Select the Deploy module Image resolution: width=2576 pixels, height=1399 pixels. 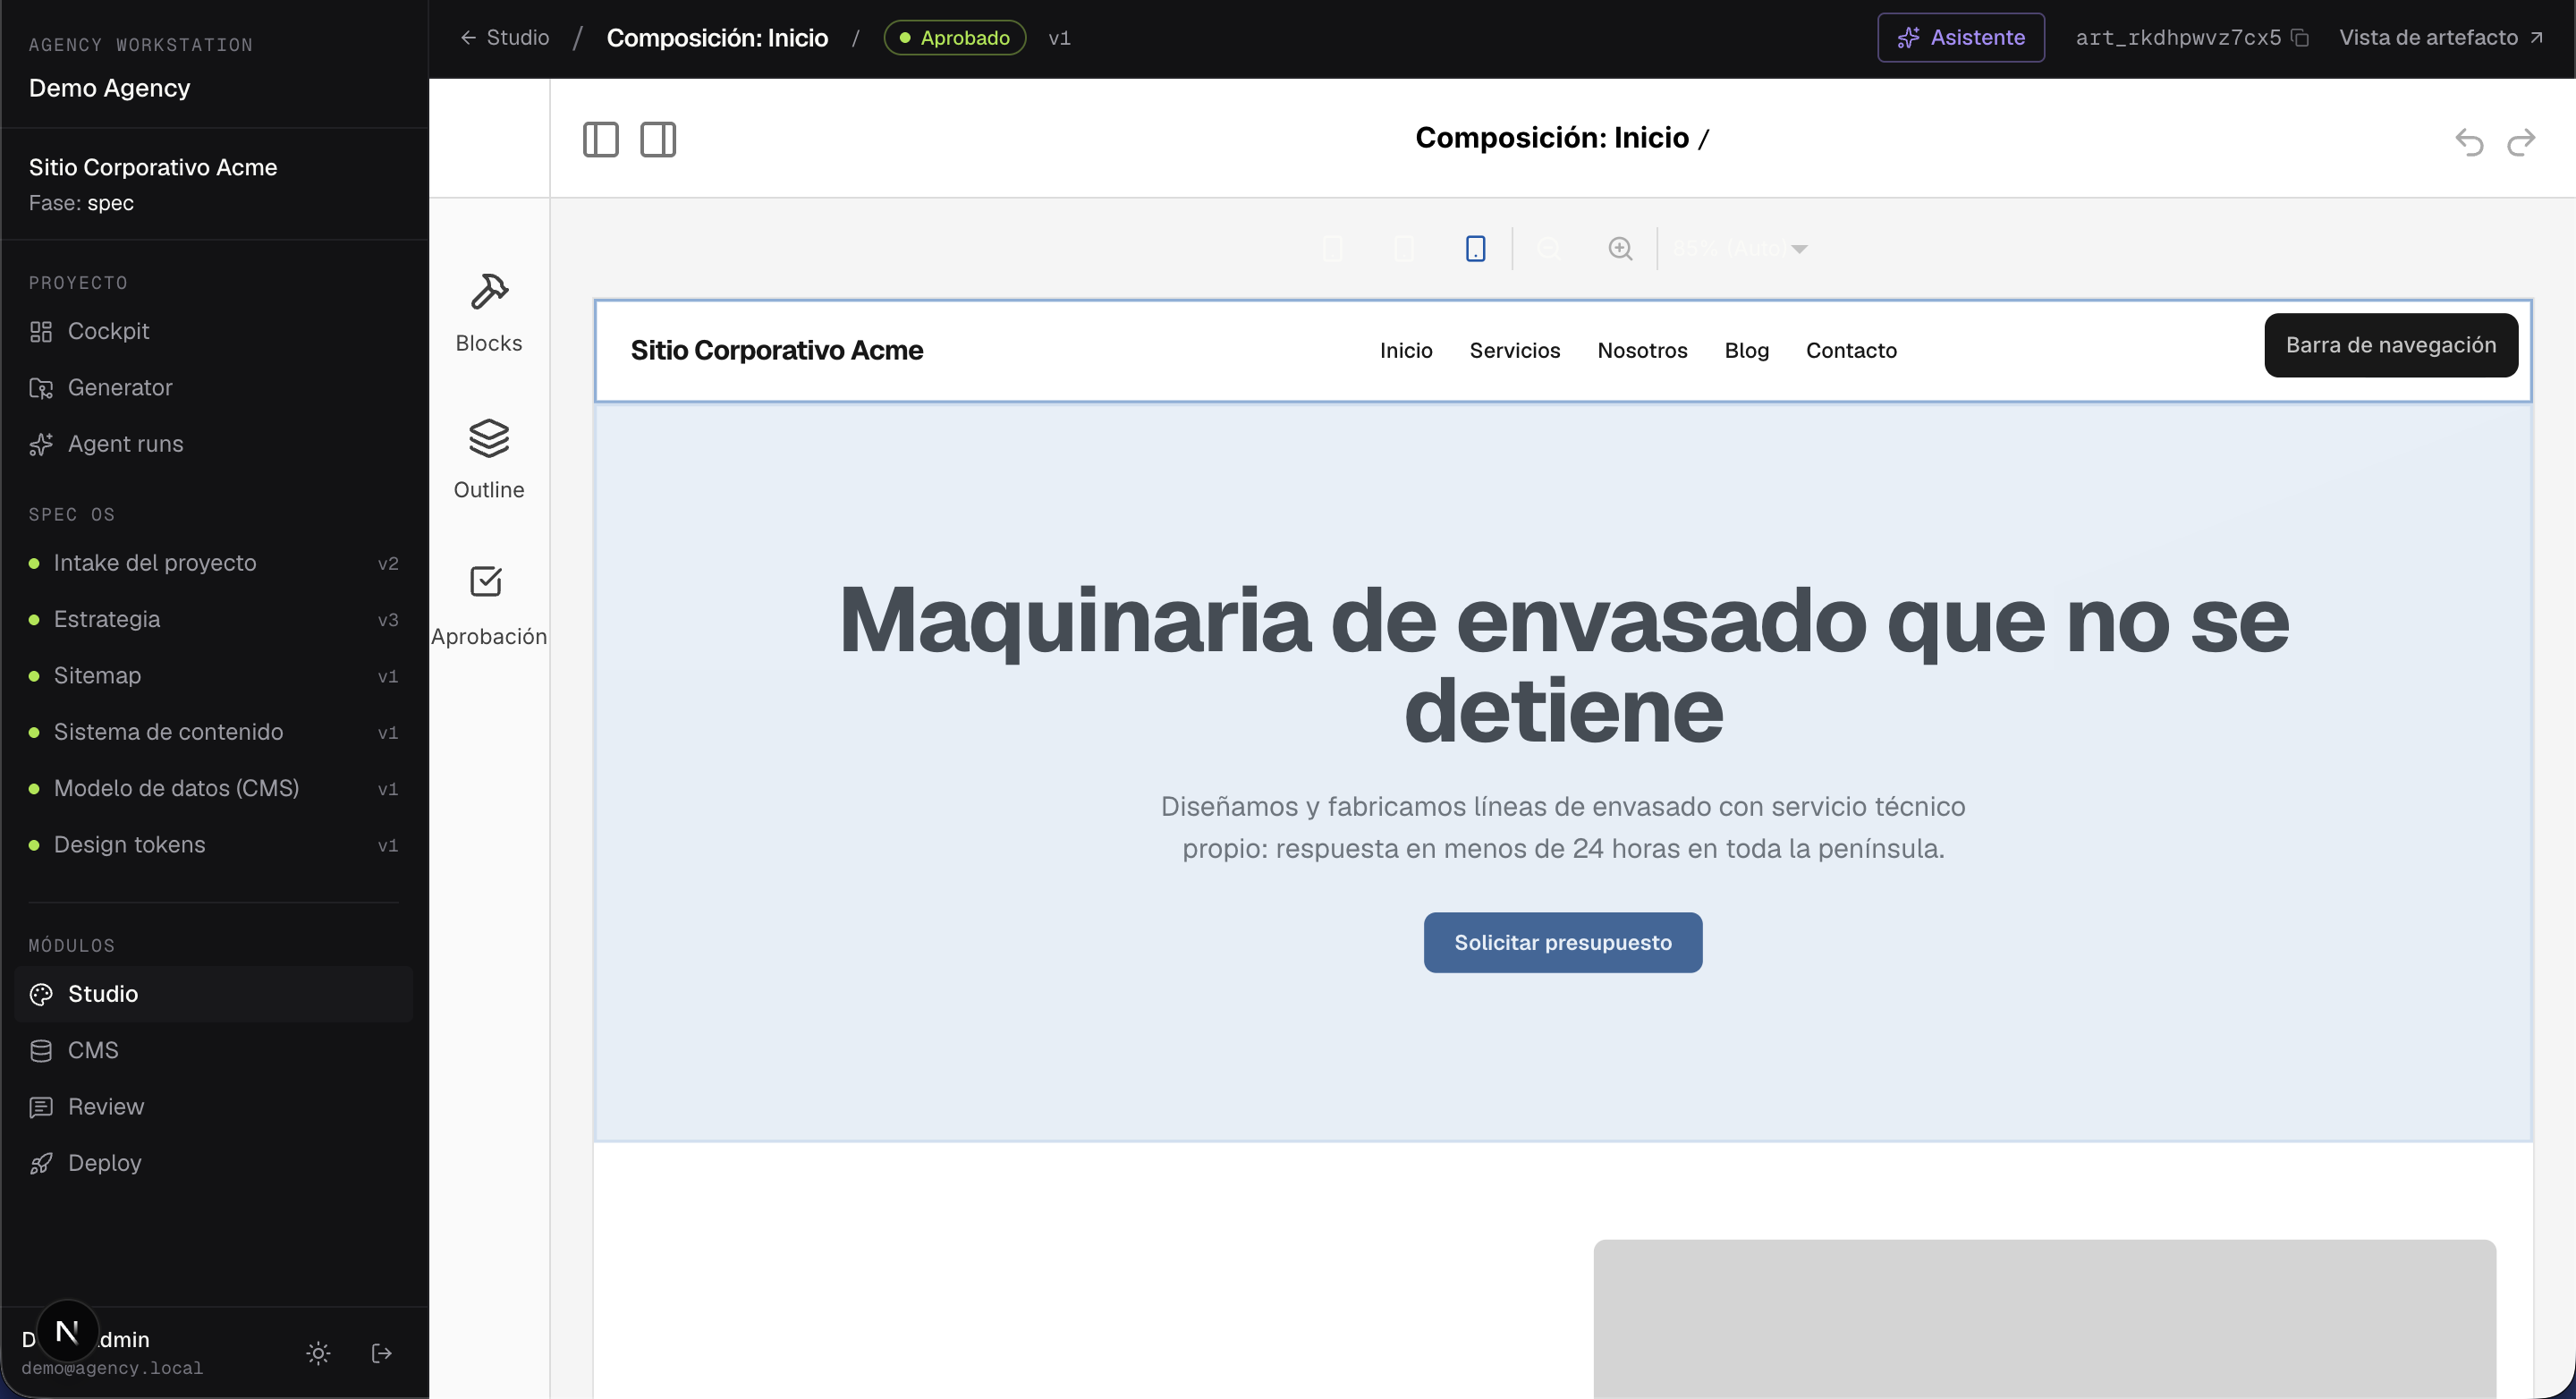pyautogui.click(x=214, y=1163)
